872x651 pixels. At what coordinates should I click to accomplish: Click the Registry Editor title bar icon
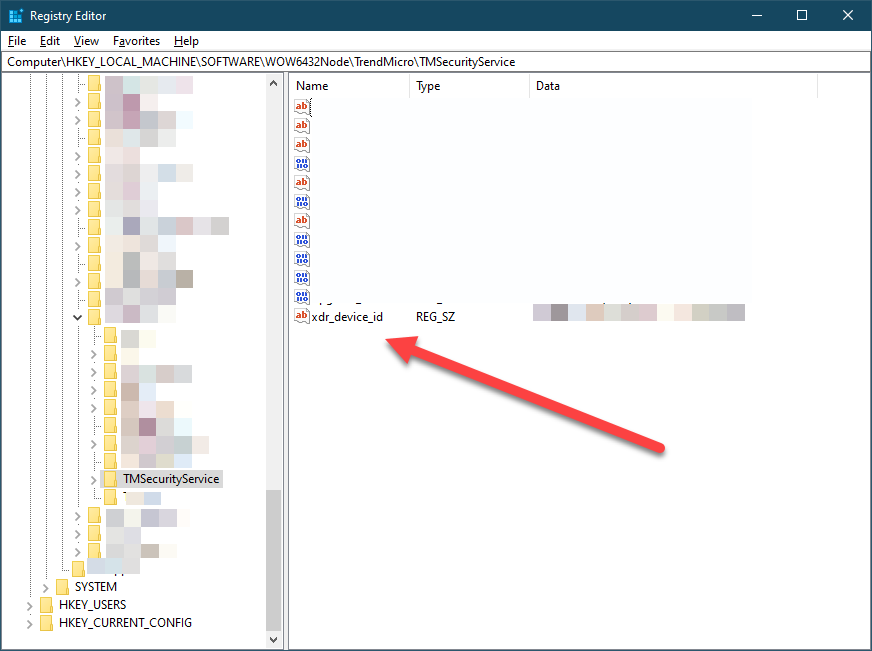pyautogui.click(x=16, y=16)
